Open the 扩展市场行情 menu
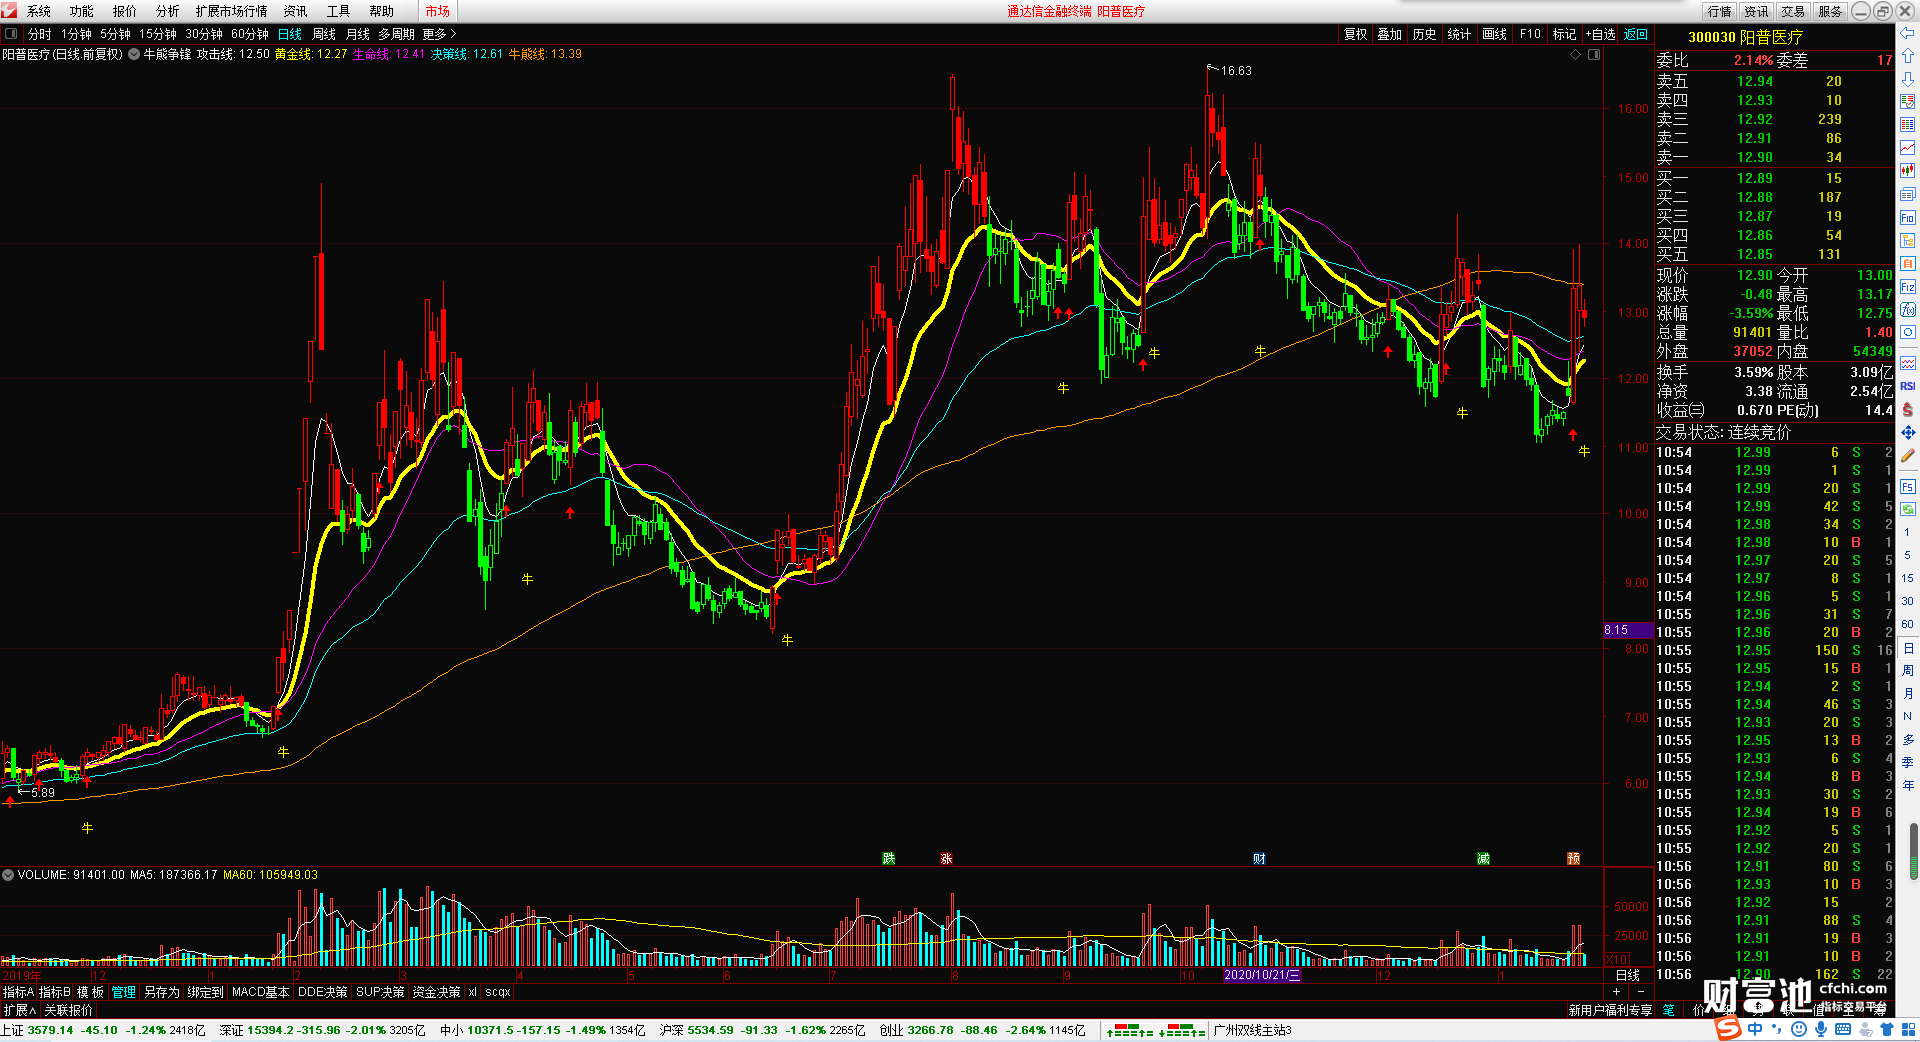 tap(231, 11)
